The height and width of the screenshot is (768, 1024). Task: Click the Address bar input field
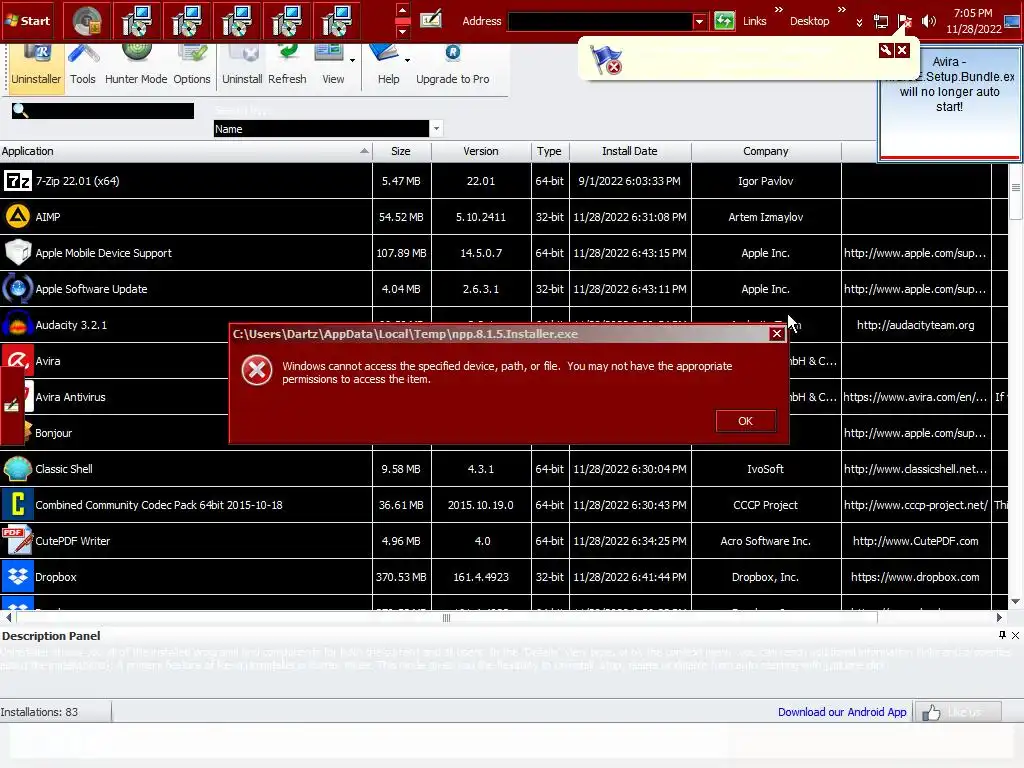600,21
